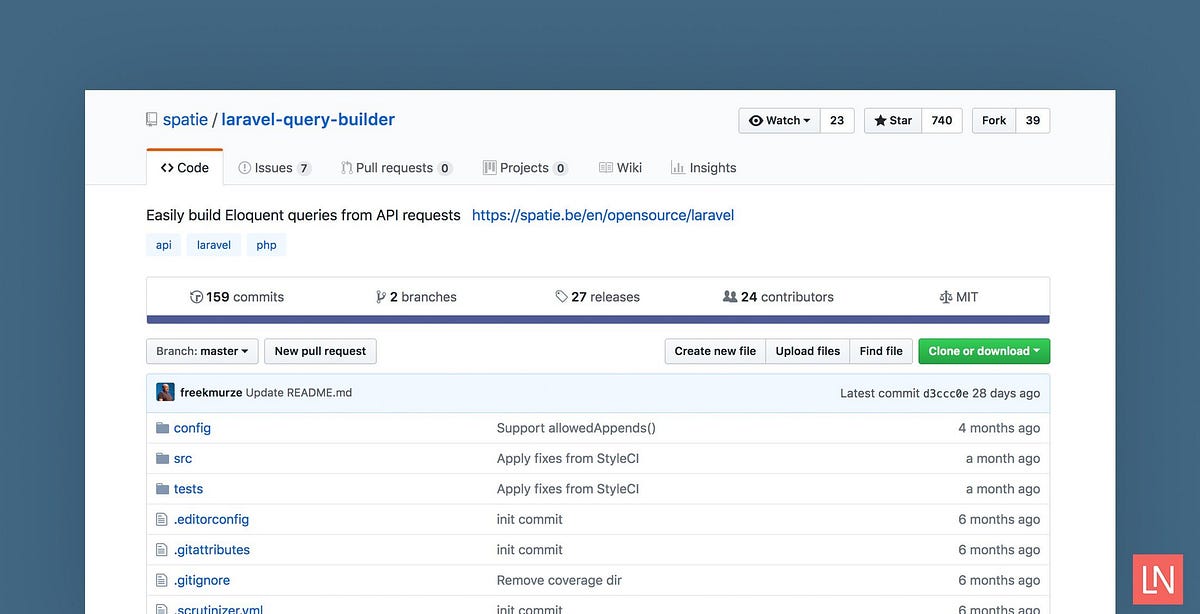Follow the spatie.be opensource link
Image resolution: width=1200 pixels, height=614 pixels.
tap(602, 214)
